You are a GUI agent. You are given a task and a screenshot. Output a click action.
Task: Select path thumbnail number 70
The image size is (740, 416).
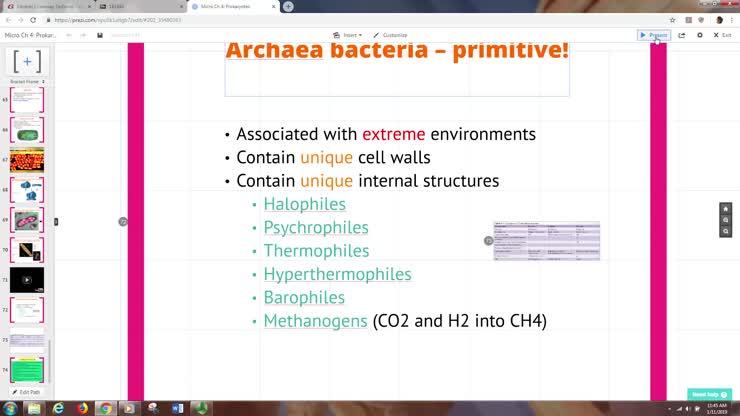tap(27, 250)
